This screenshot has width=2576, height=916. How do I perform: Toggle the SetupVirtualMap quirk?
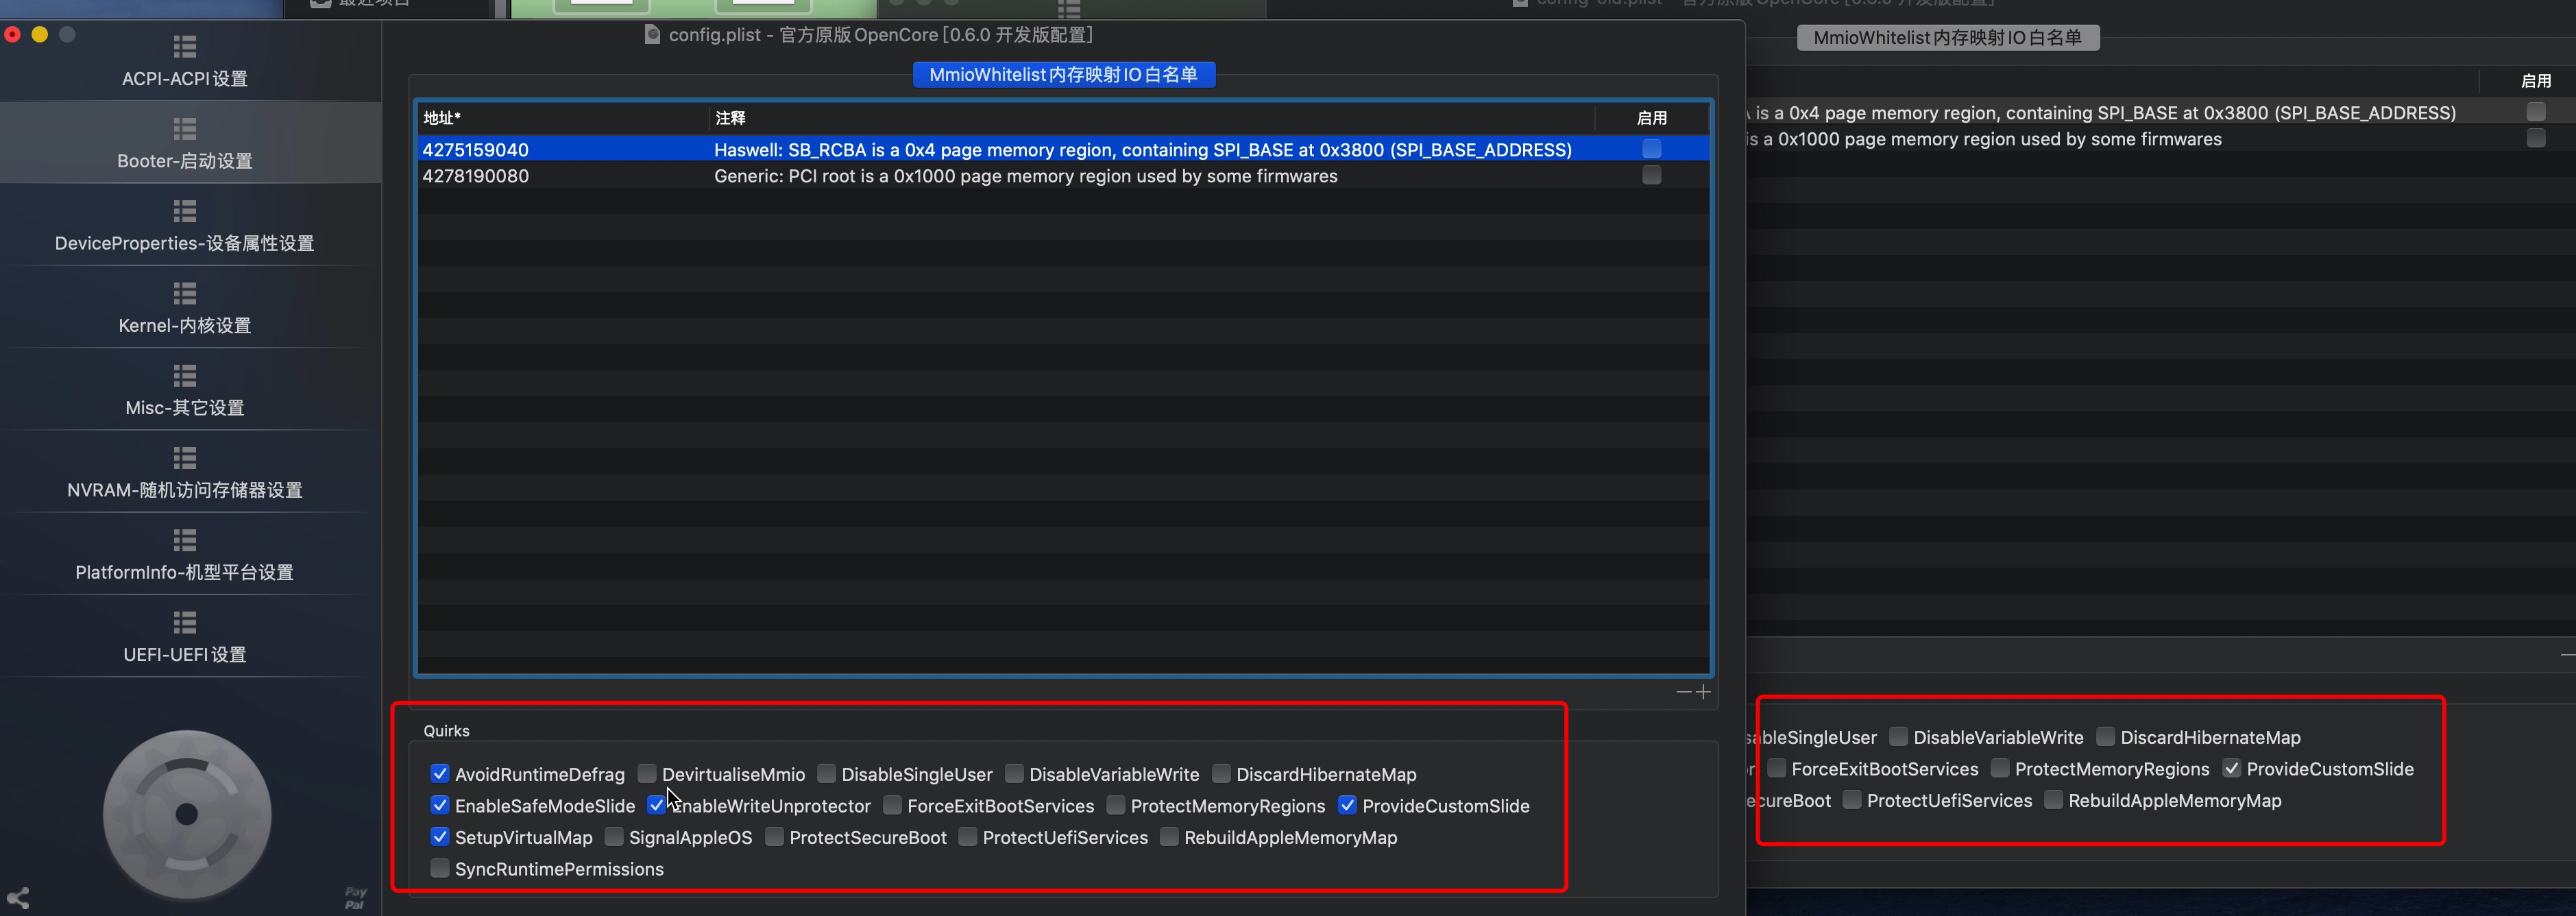(440, 836)
